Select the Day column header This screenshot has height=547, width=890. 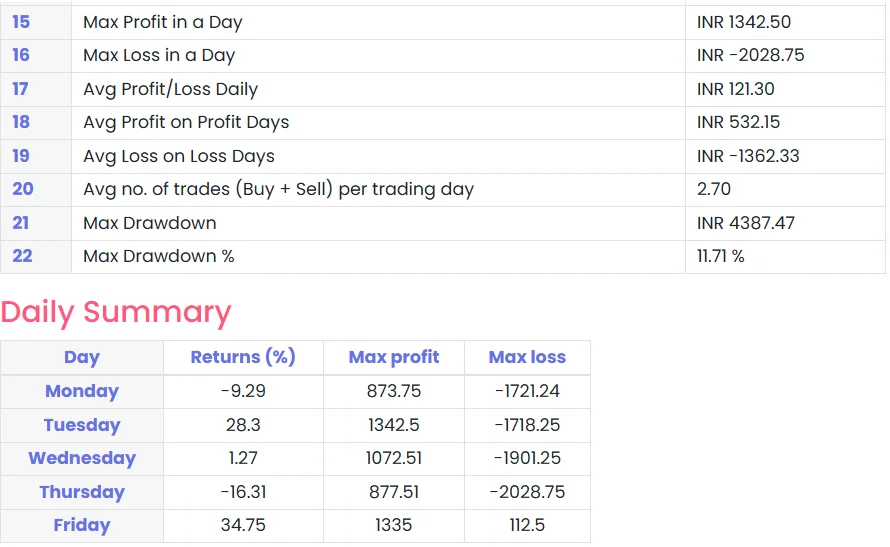click(82, 357)
